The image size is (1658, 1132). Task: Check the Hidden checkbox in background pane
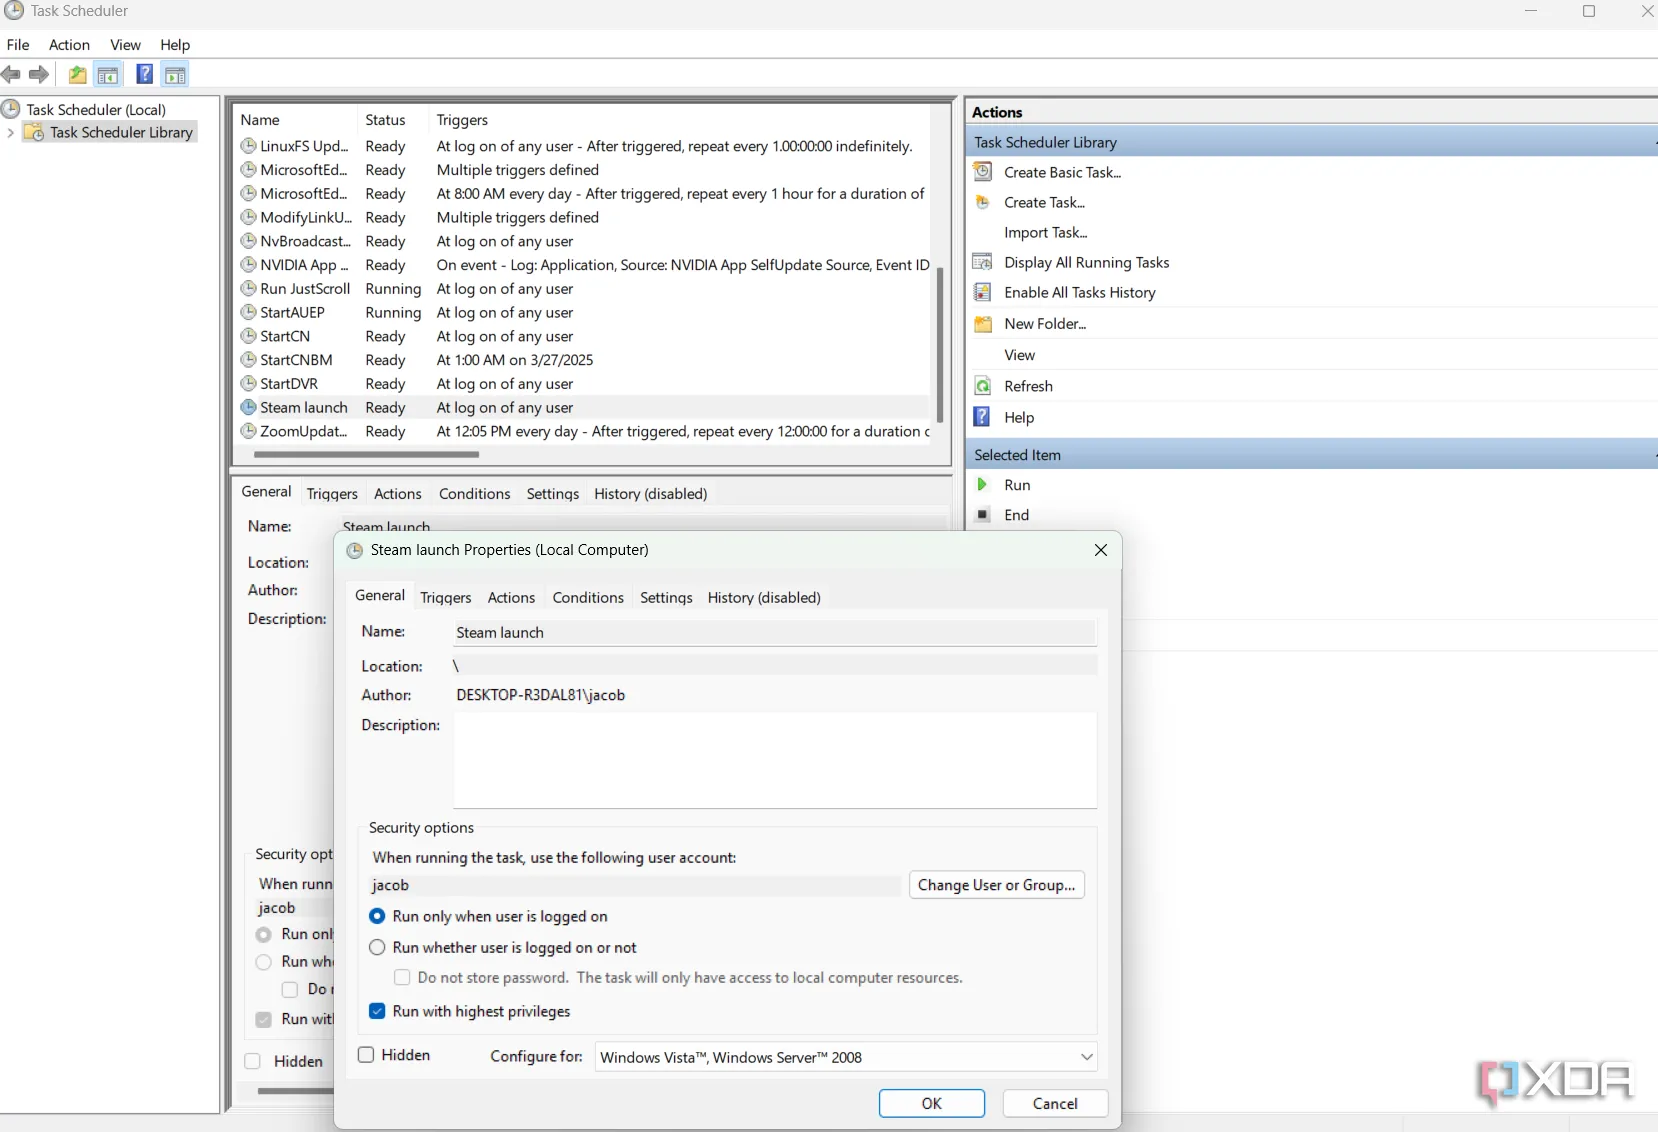(252, 1061)
